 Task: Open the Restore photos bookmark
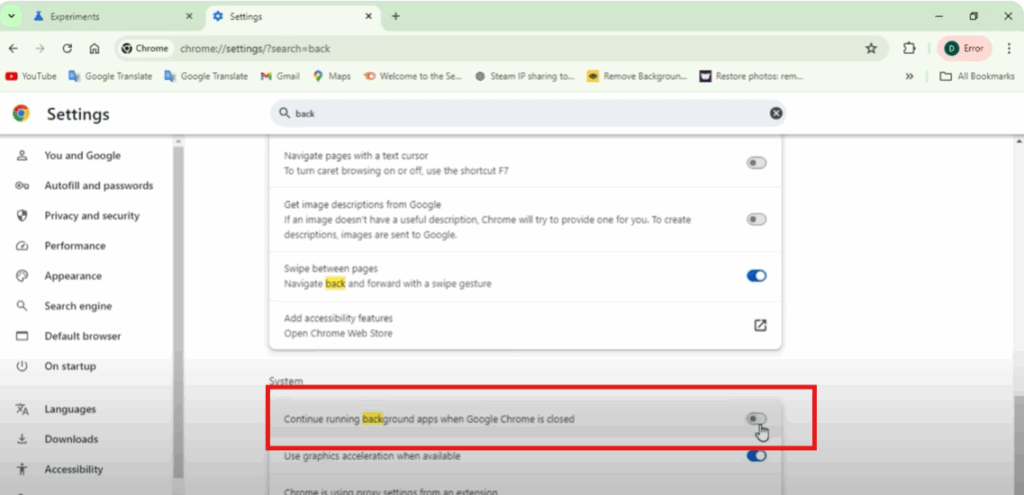click(x=751, y=76)
